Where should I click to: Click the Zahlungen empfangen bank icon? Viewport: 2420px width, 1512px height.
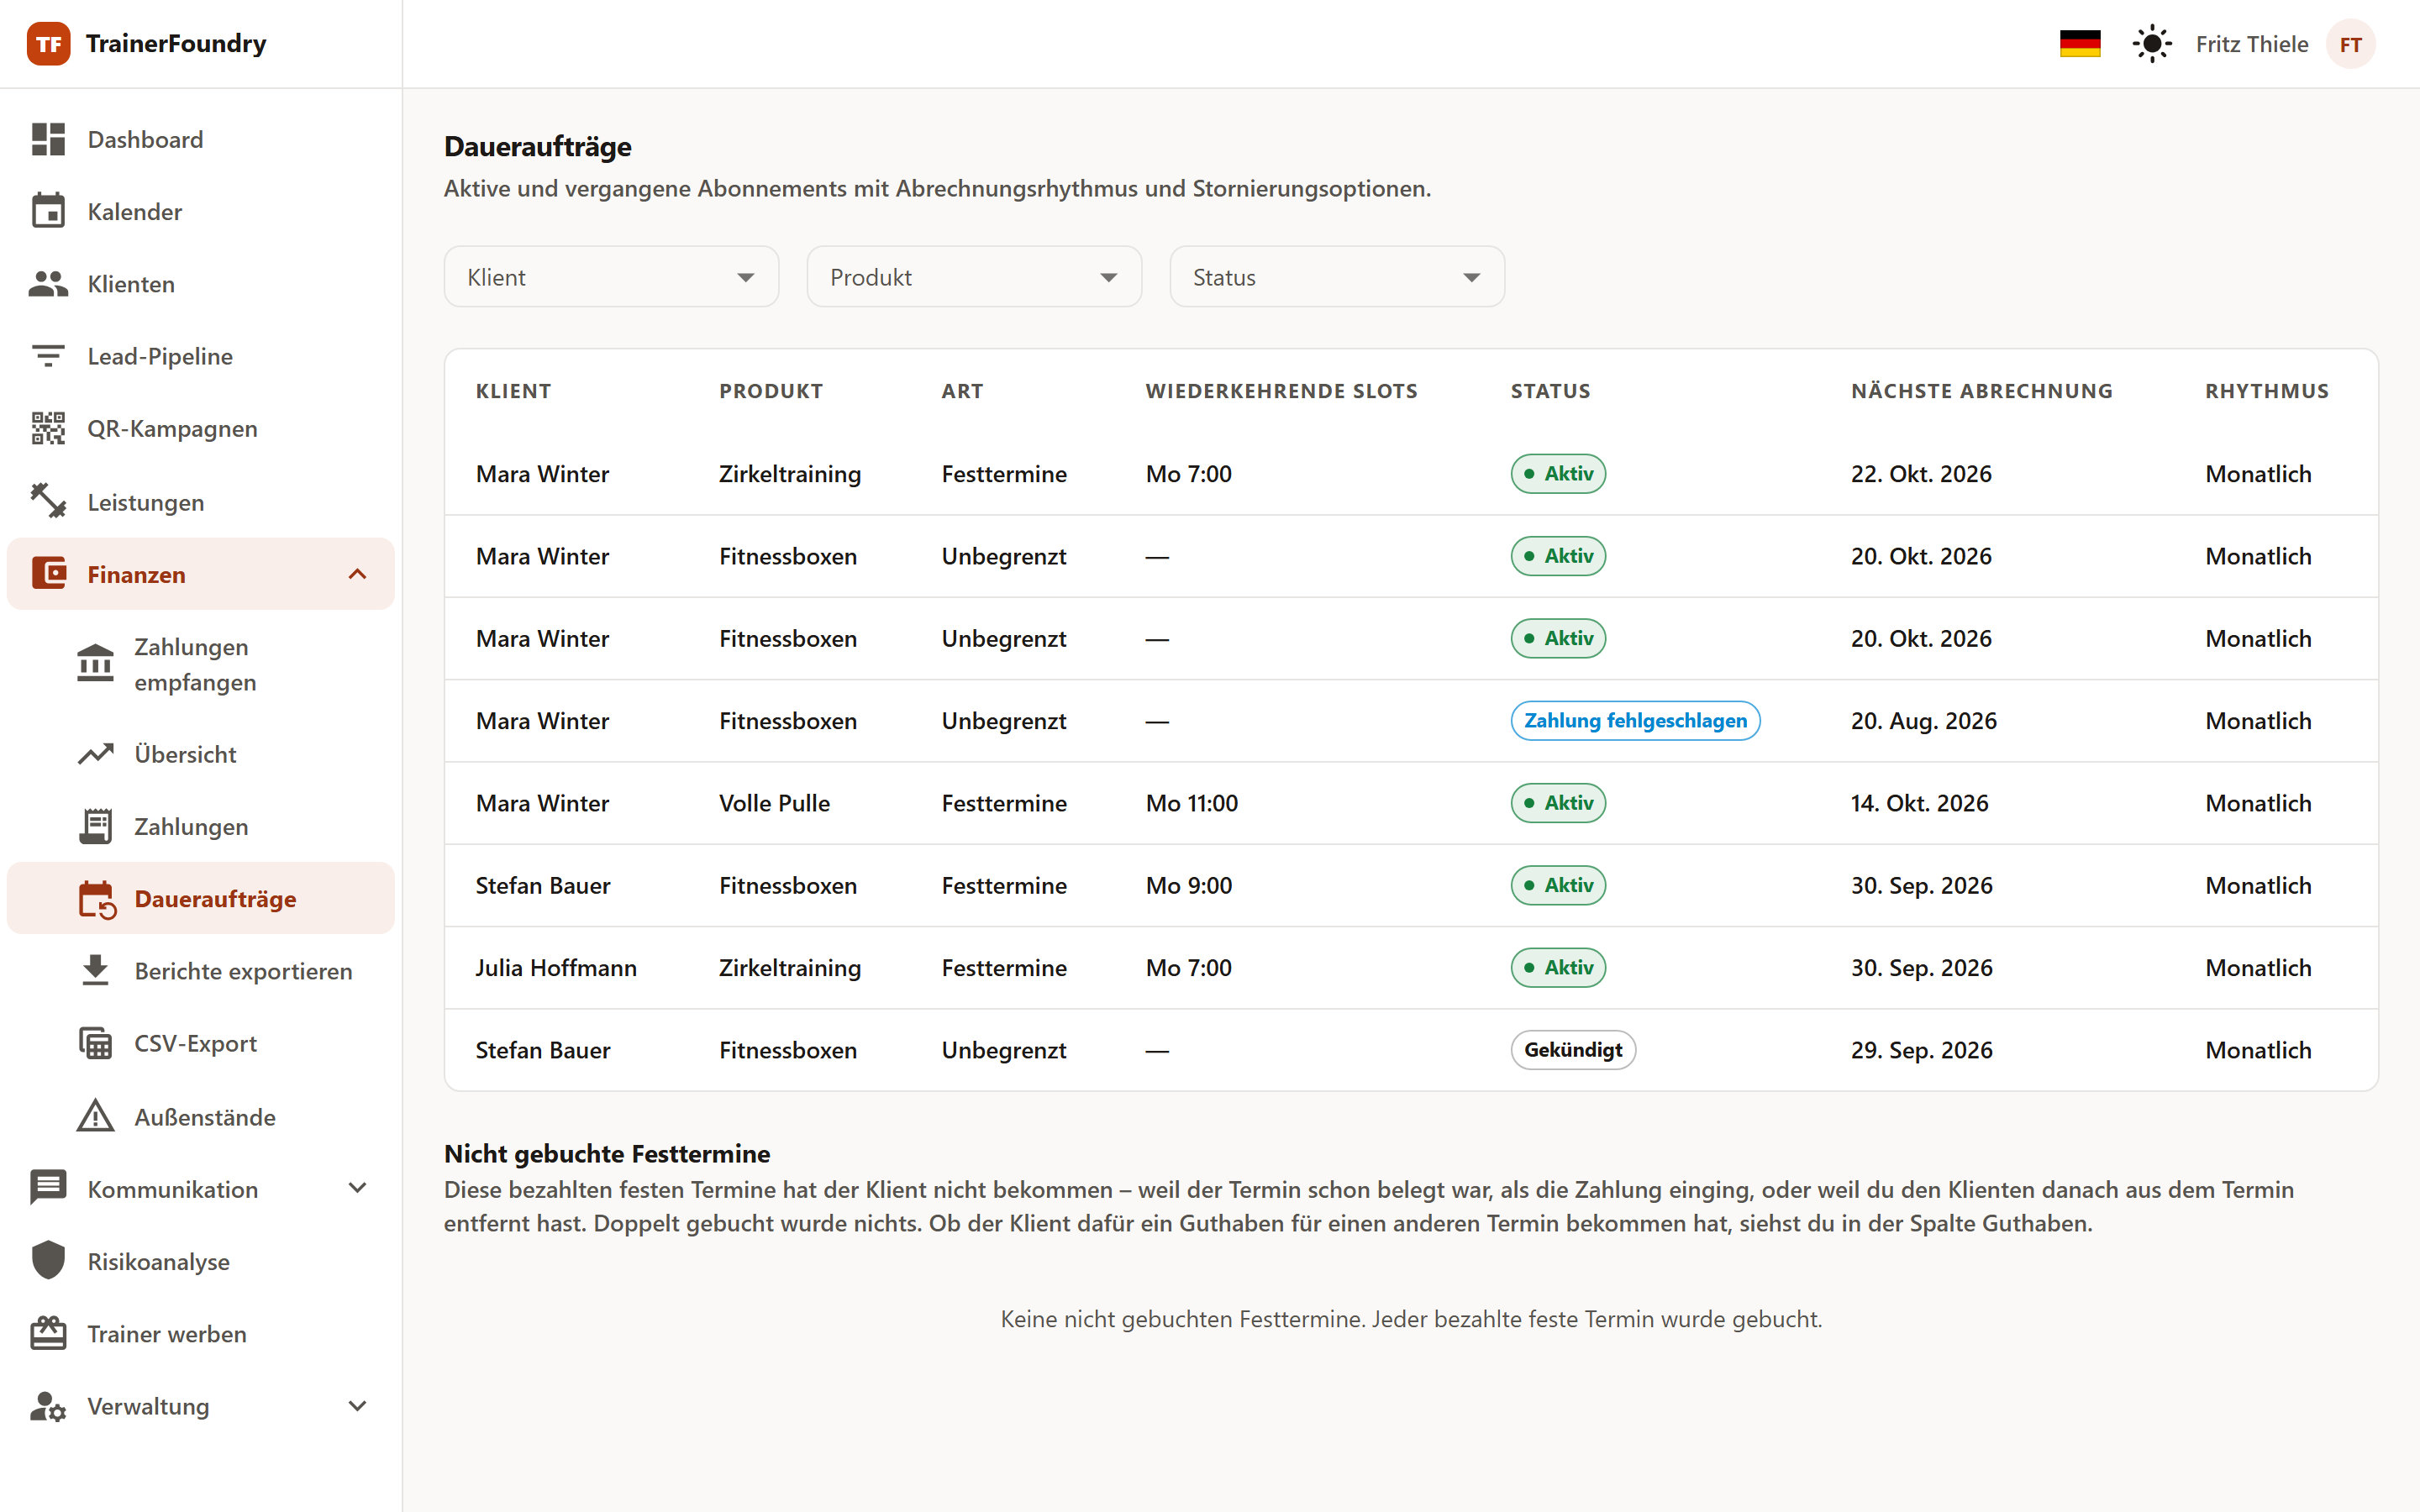point(95,664)
